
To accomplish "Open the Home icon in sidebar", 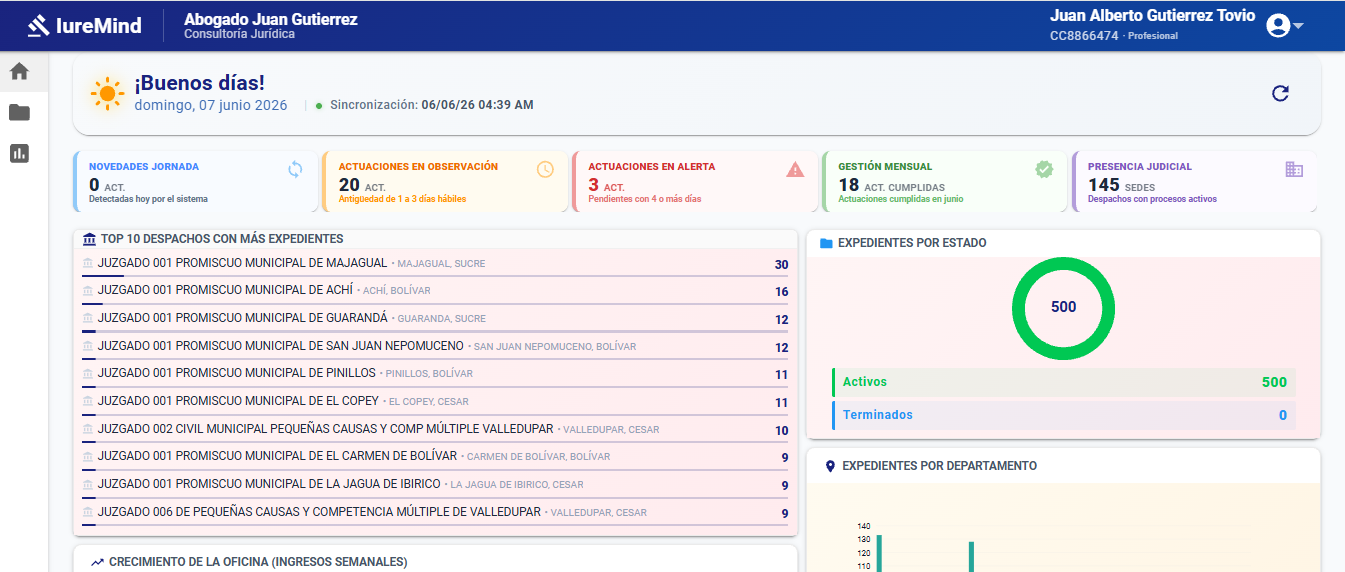I will point(19,71).
